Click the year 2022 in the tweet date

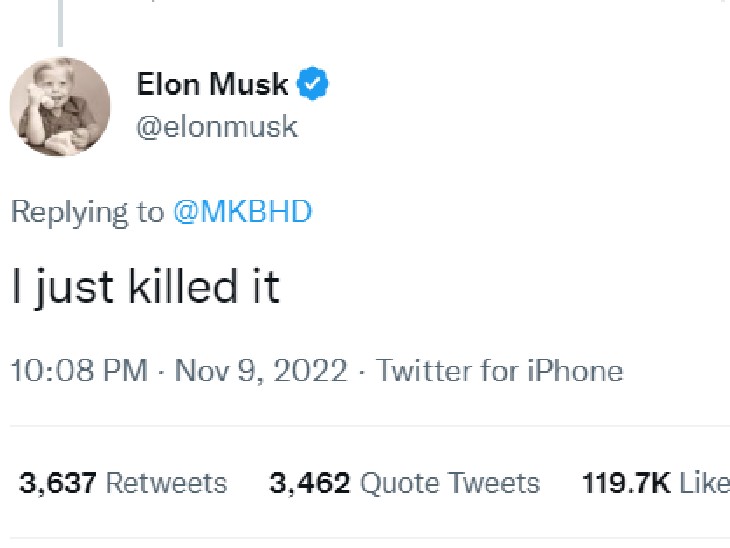point(309,371)
